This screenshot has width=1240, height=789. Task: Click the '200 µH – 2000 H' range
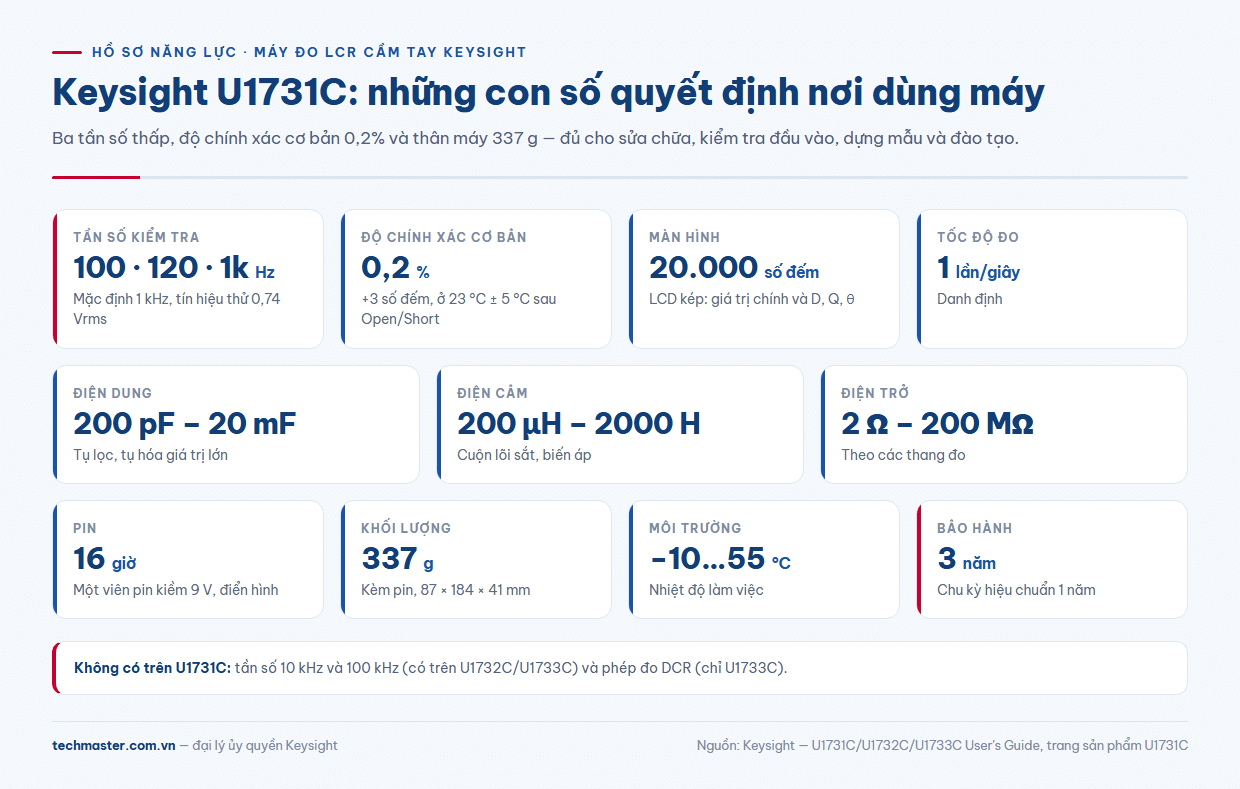(x=578, y=424)
